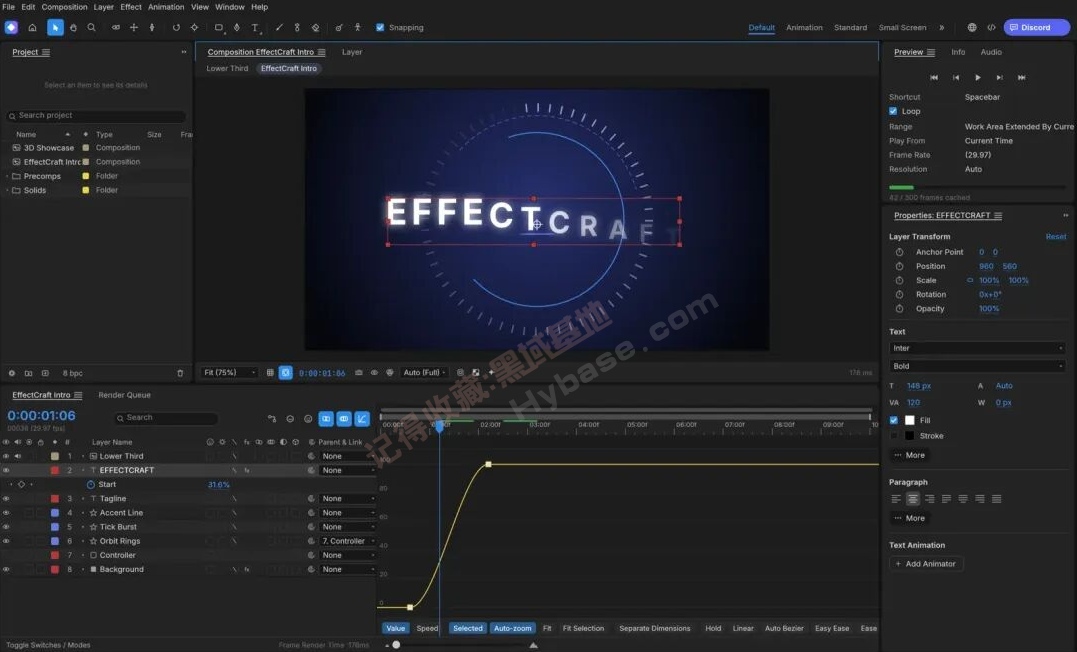Reset the Layer Transform properties
Screen dimensions: 1077x652
tap(1056, 236)
